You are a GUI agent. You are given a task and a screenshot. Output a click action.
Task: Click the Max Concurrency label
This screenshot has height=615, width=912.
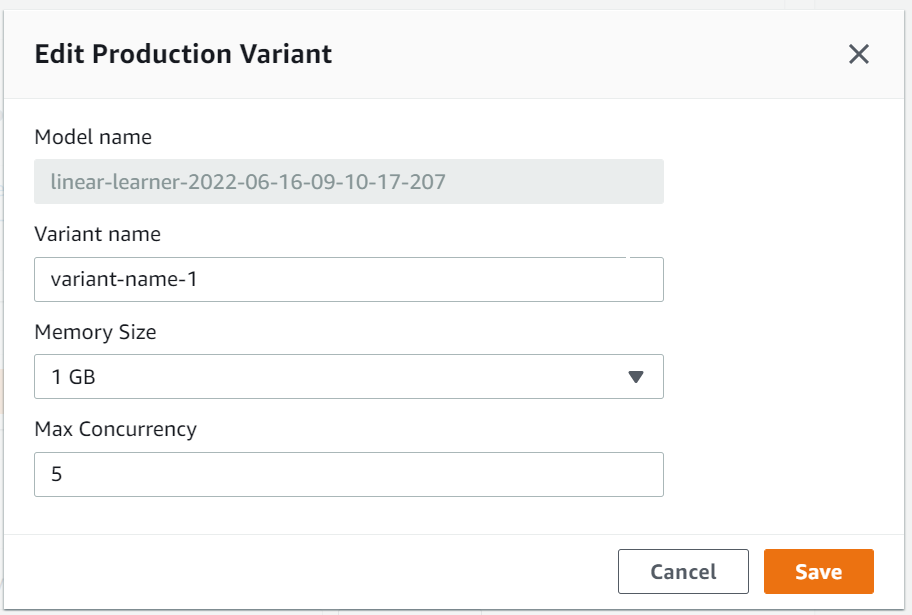click(x=116, y=429)
